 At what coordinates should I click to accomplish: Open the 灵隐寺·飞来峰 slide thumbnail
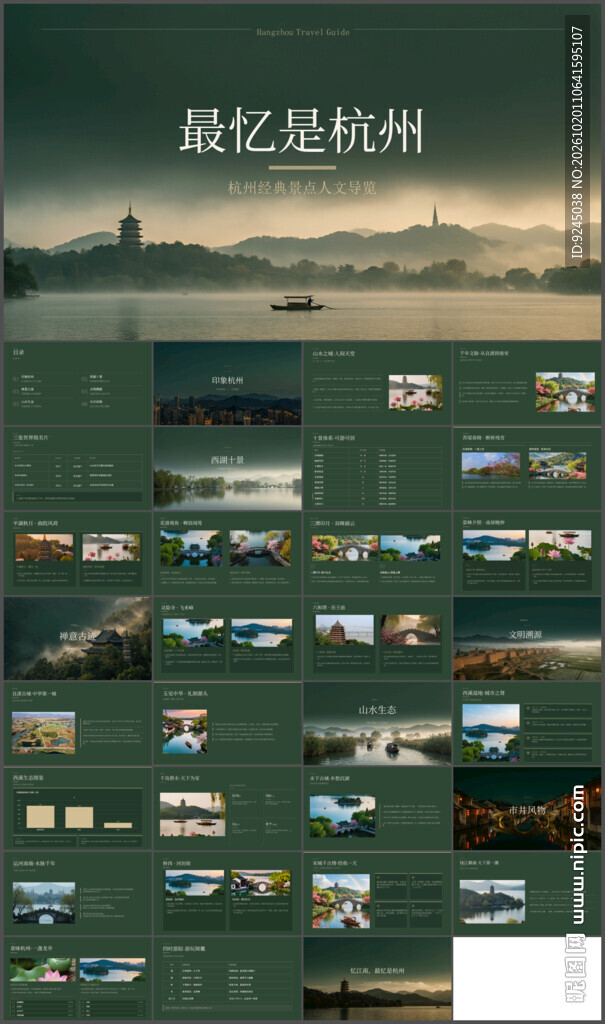click(x=227, y=638)
